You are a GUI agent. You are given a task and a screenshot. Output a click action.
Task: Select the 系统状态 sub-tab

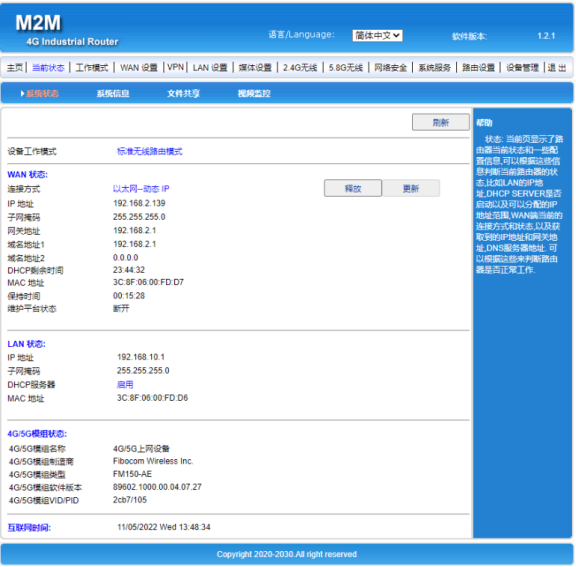(42, 94)
